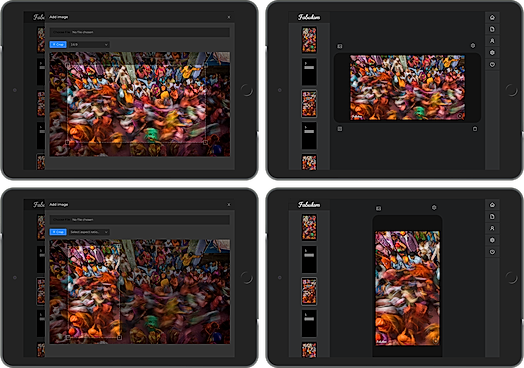
Task: Click Fabulam logo on landscape preview screen
Action: tap(309, 17)
